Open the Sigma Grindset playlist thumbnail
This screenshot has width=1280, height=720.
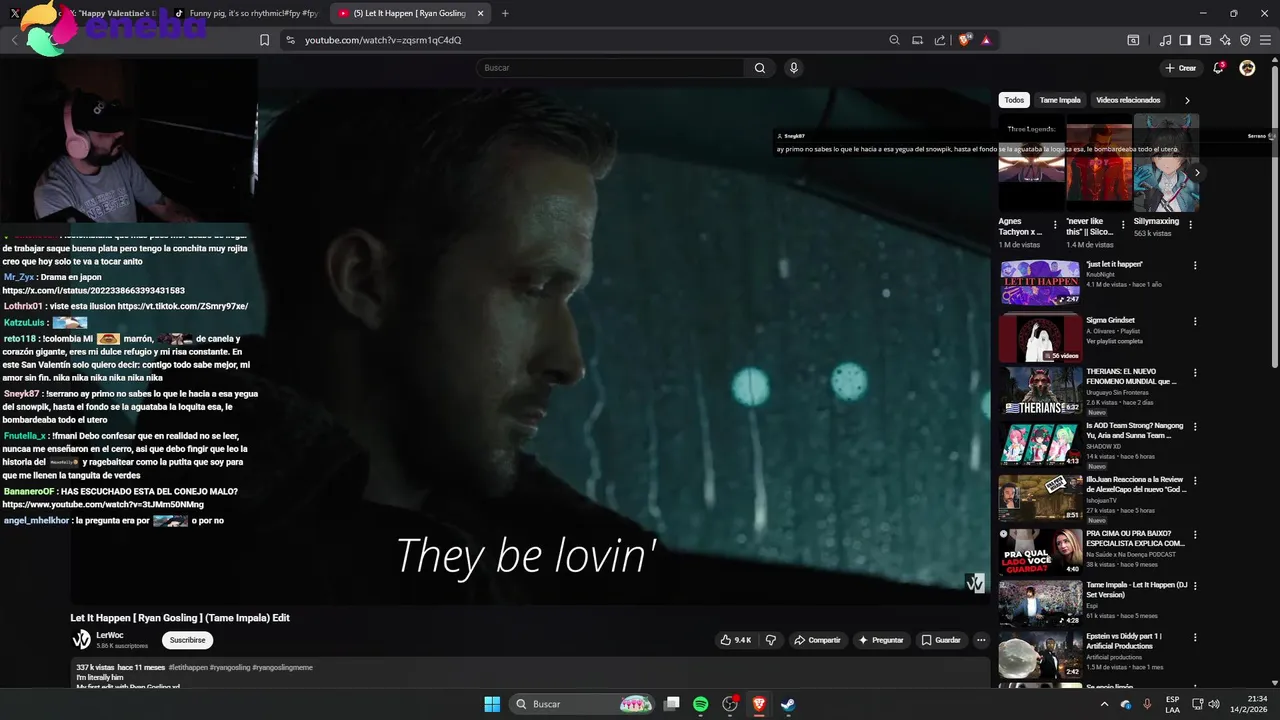coord(1040,338)
